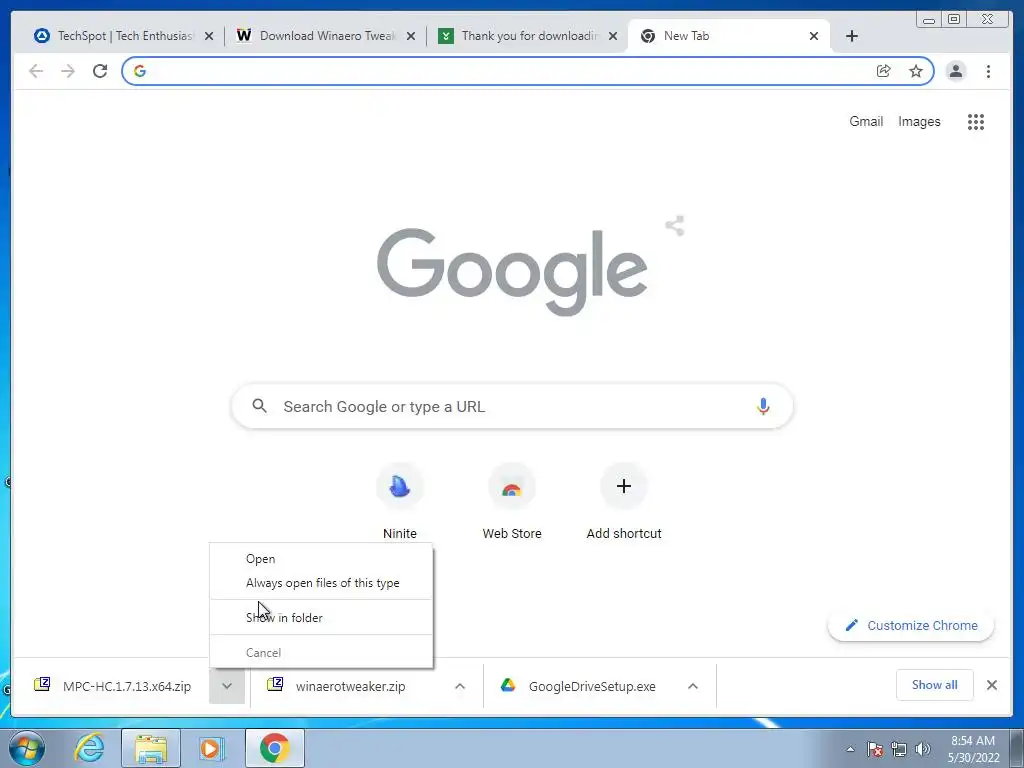The width and height of the screenshot is (1024, 768).
Task: Click the doodle share icon beside Google logo
Action: [675, 226]
